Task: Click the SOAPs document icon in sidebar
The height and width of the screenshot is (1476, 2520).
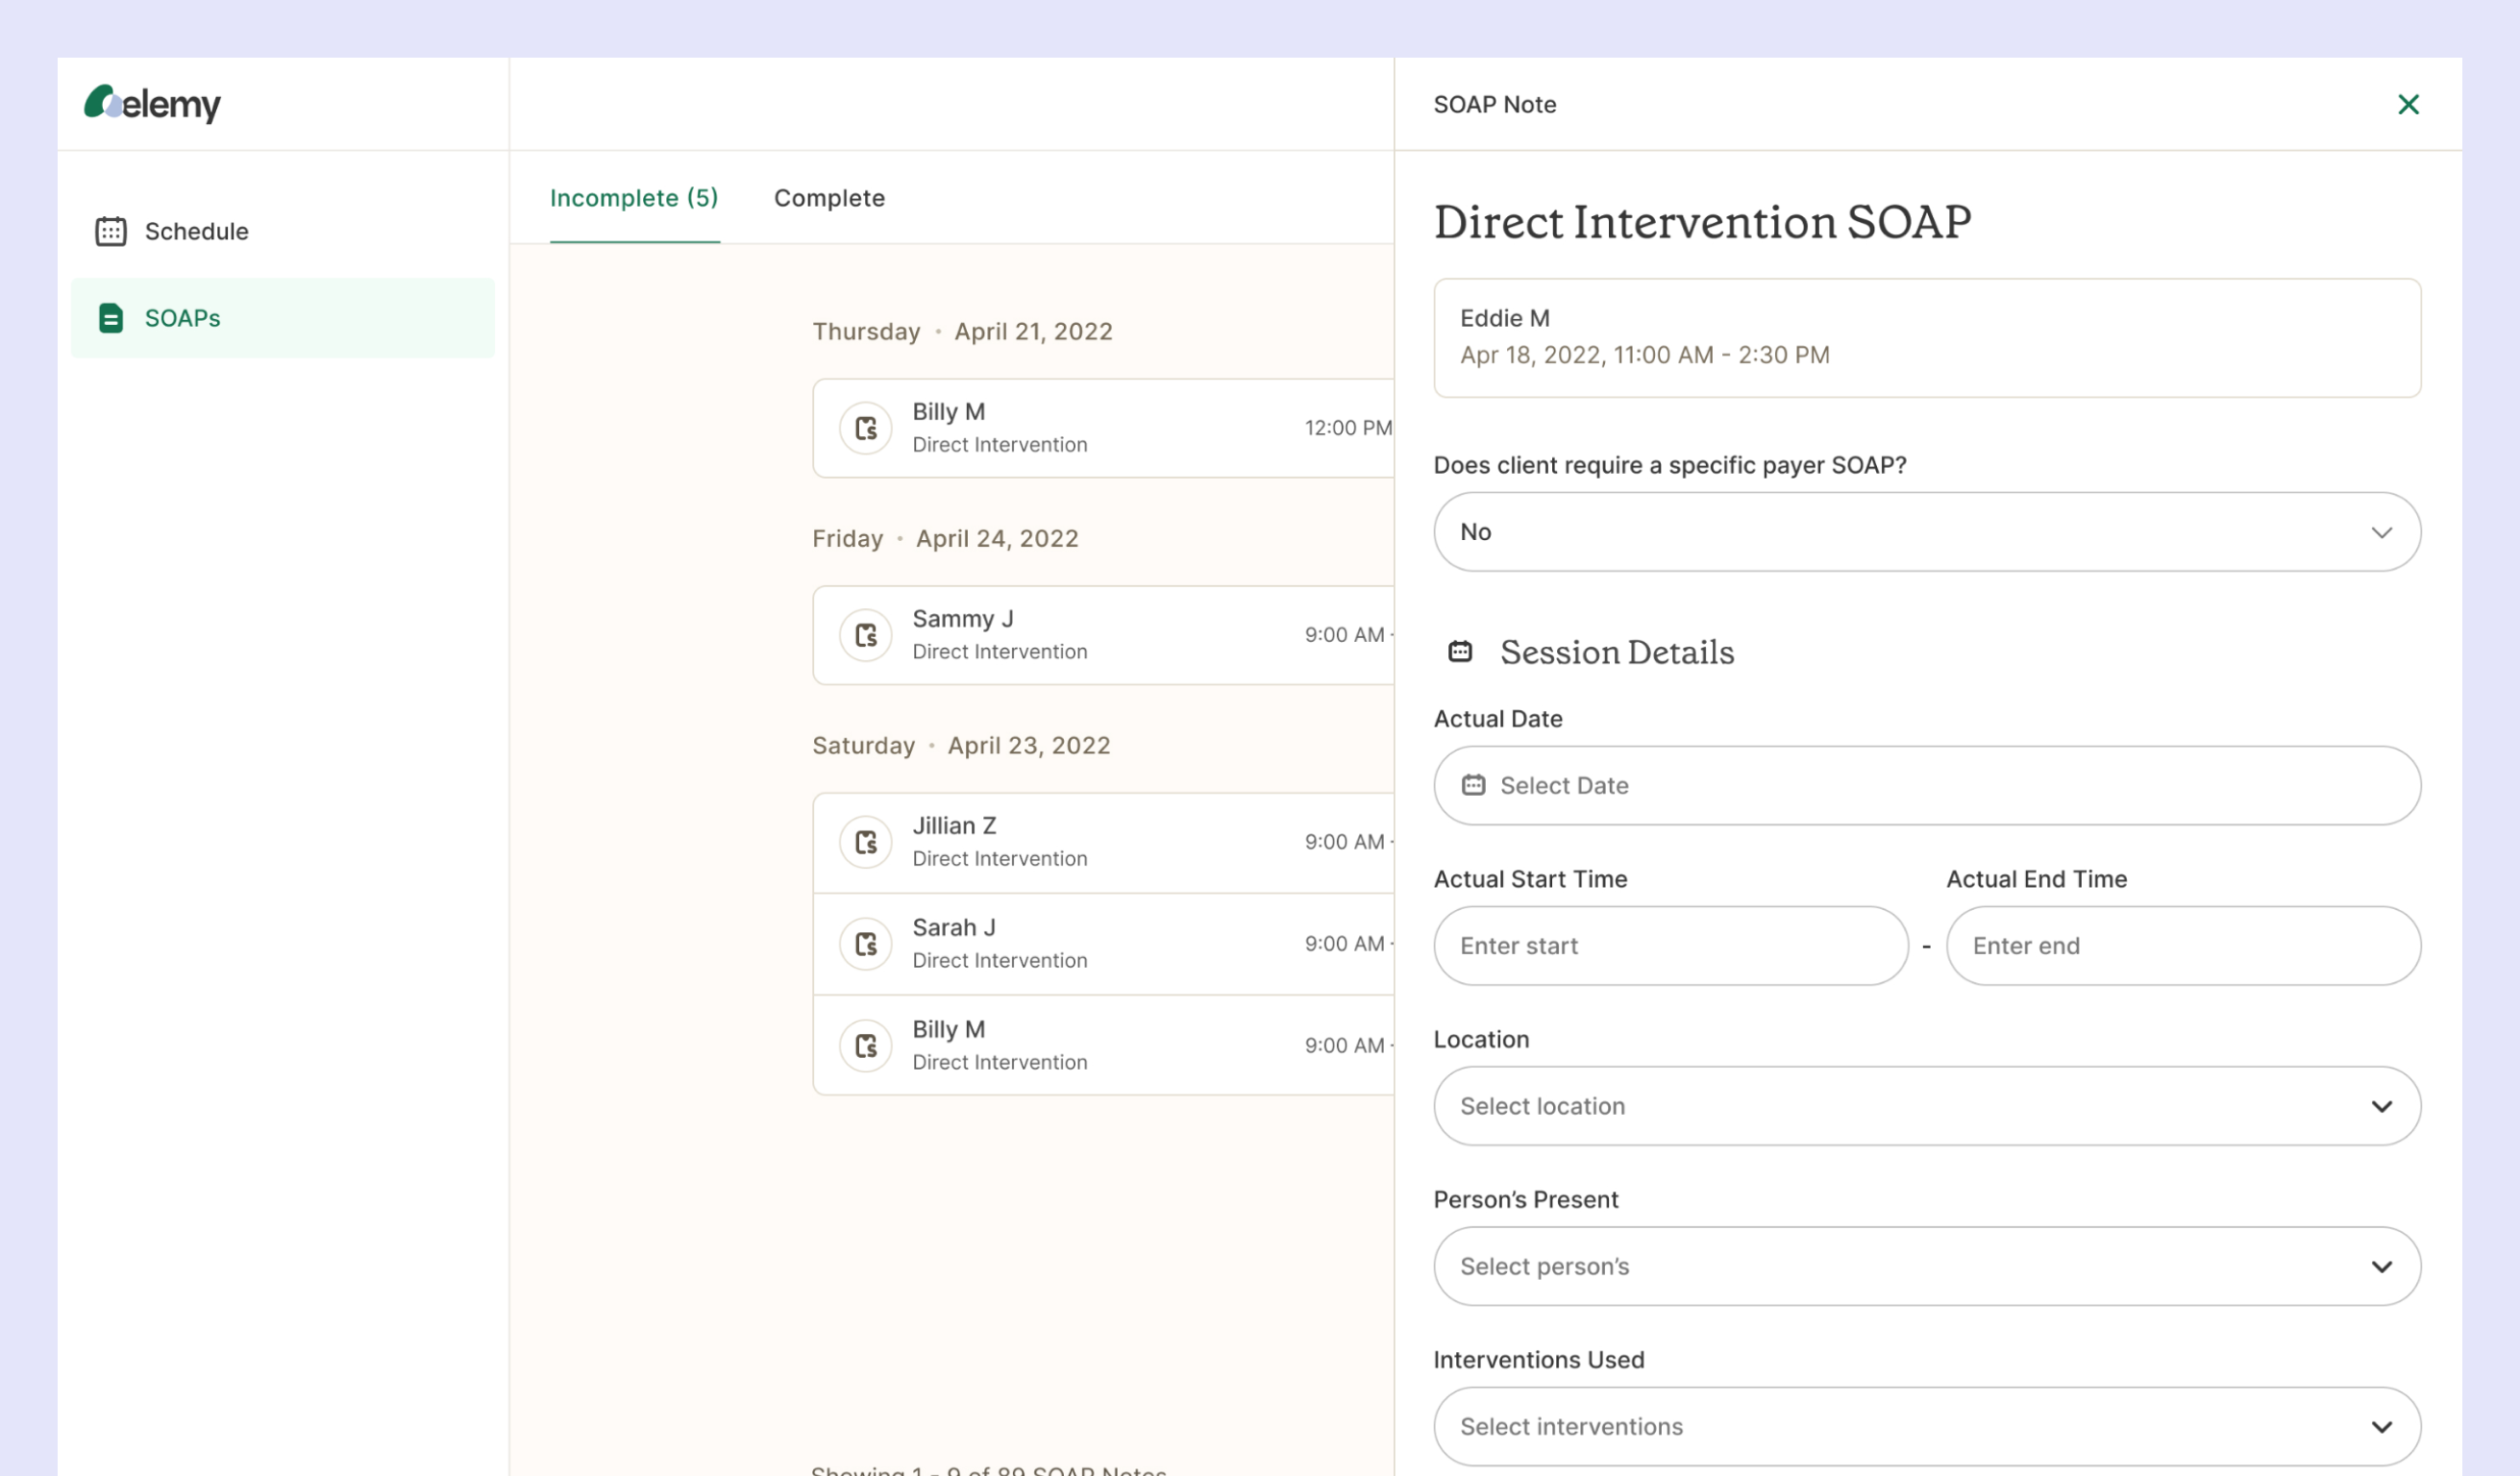Action: tap(110, 318)
